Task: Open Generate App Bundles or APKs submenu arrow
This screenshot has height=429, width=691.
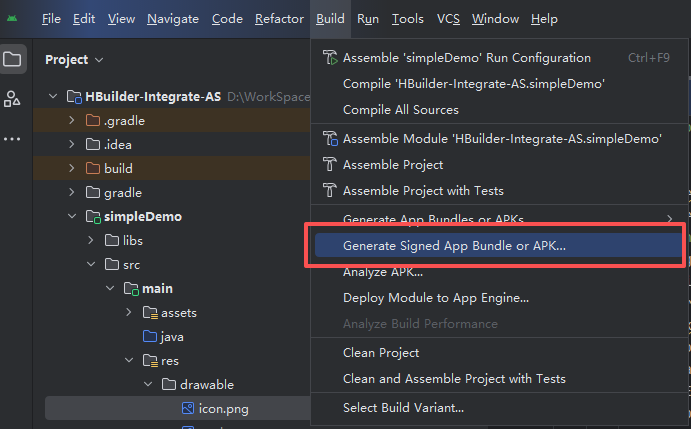Action: (670, 219)
